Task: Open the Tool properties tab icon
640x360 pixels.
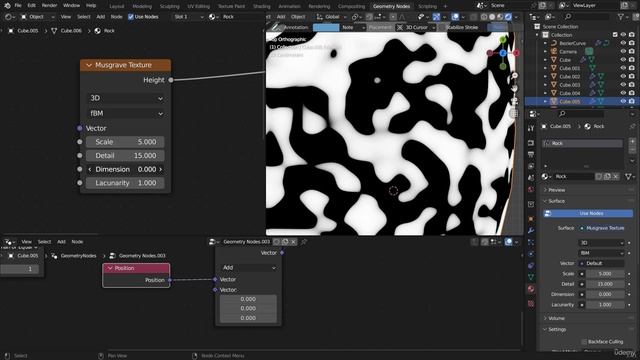Action: click(531, 128)
